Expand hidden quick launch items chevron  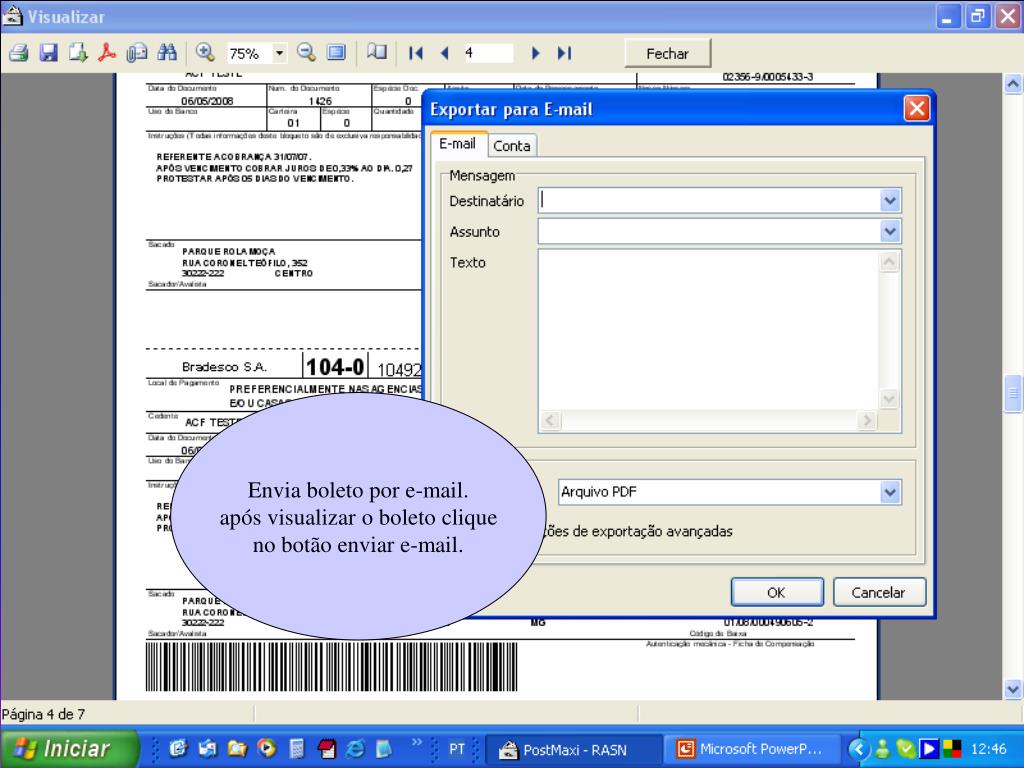(416, 742)
